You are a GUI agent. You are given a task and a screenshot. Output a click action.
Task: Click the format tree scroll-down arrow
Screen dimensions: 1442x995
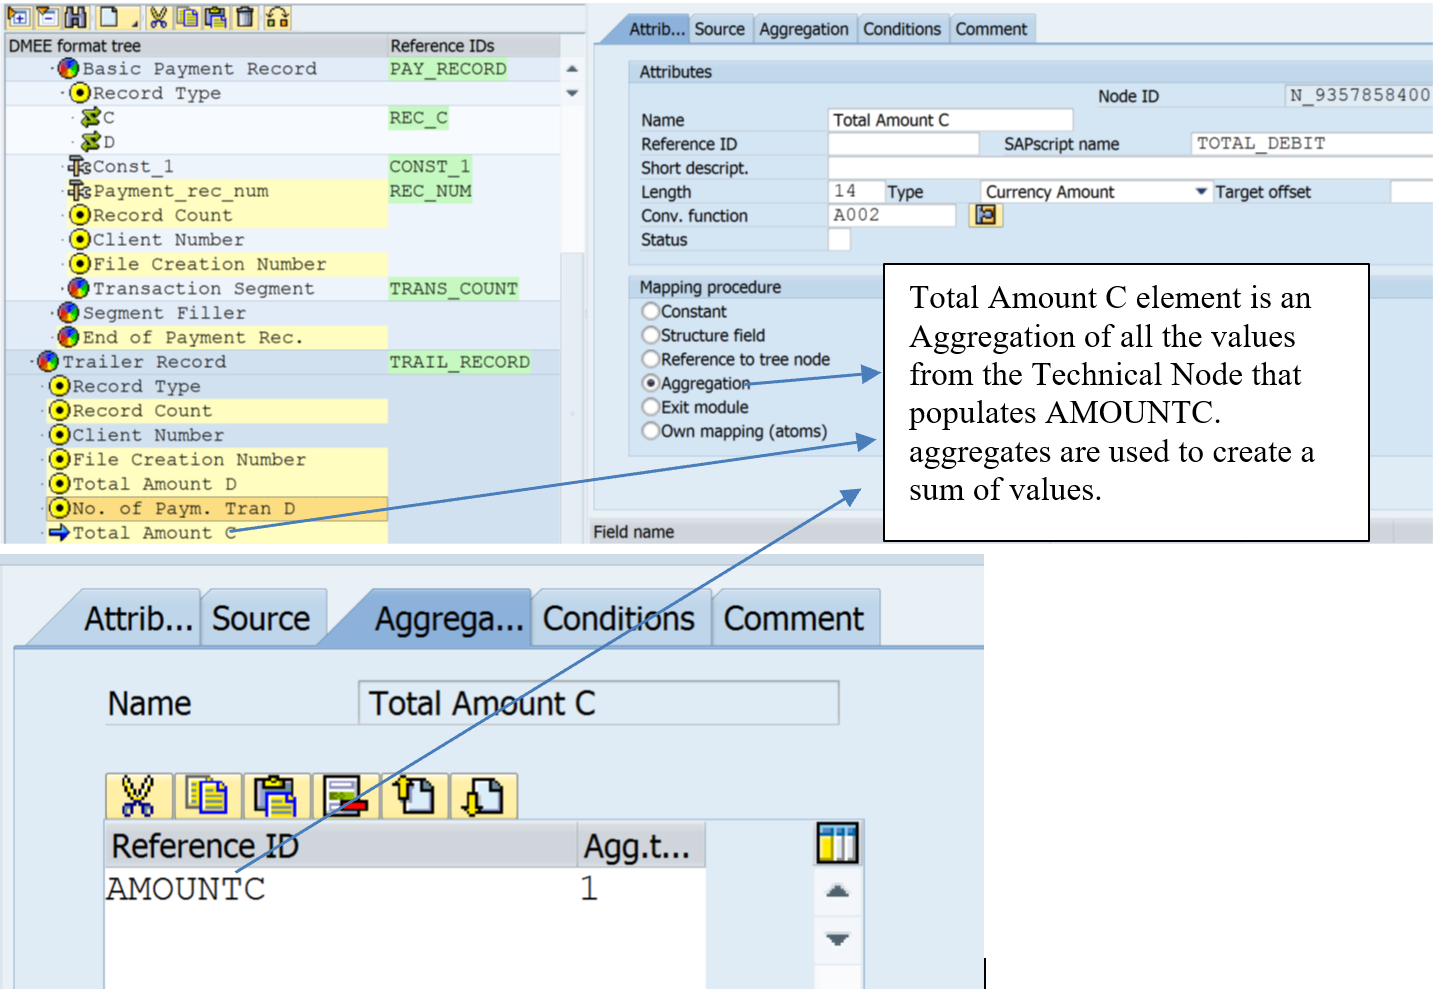pyautogui.click(x=572, y=93)
